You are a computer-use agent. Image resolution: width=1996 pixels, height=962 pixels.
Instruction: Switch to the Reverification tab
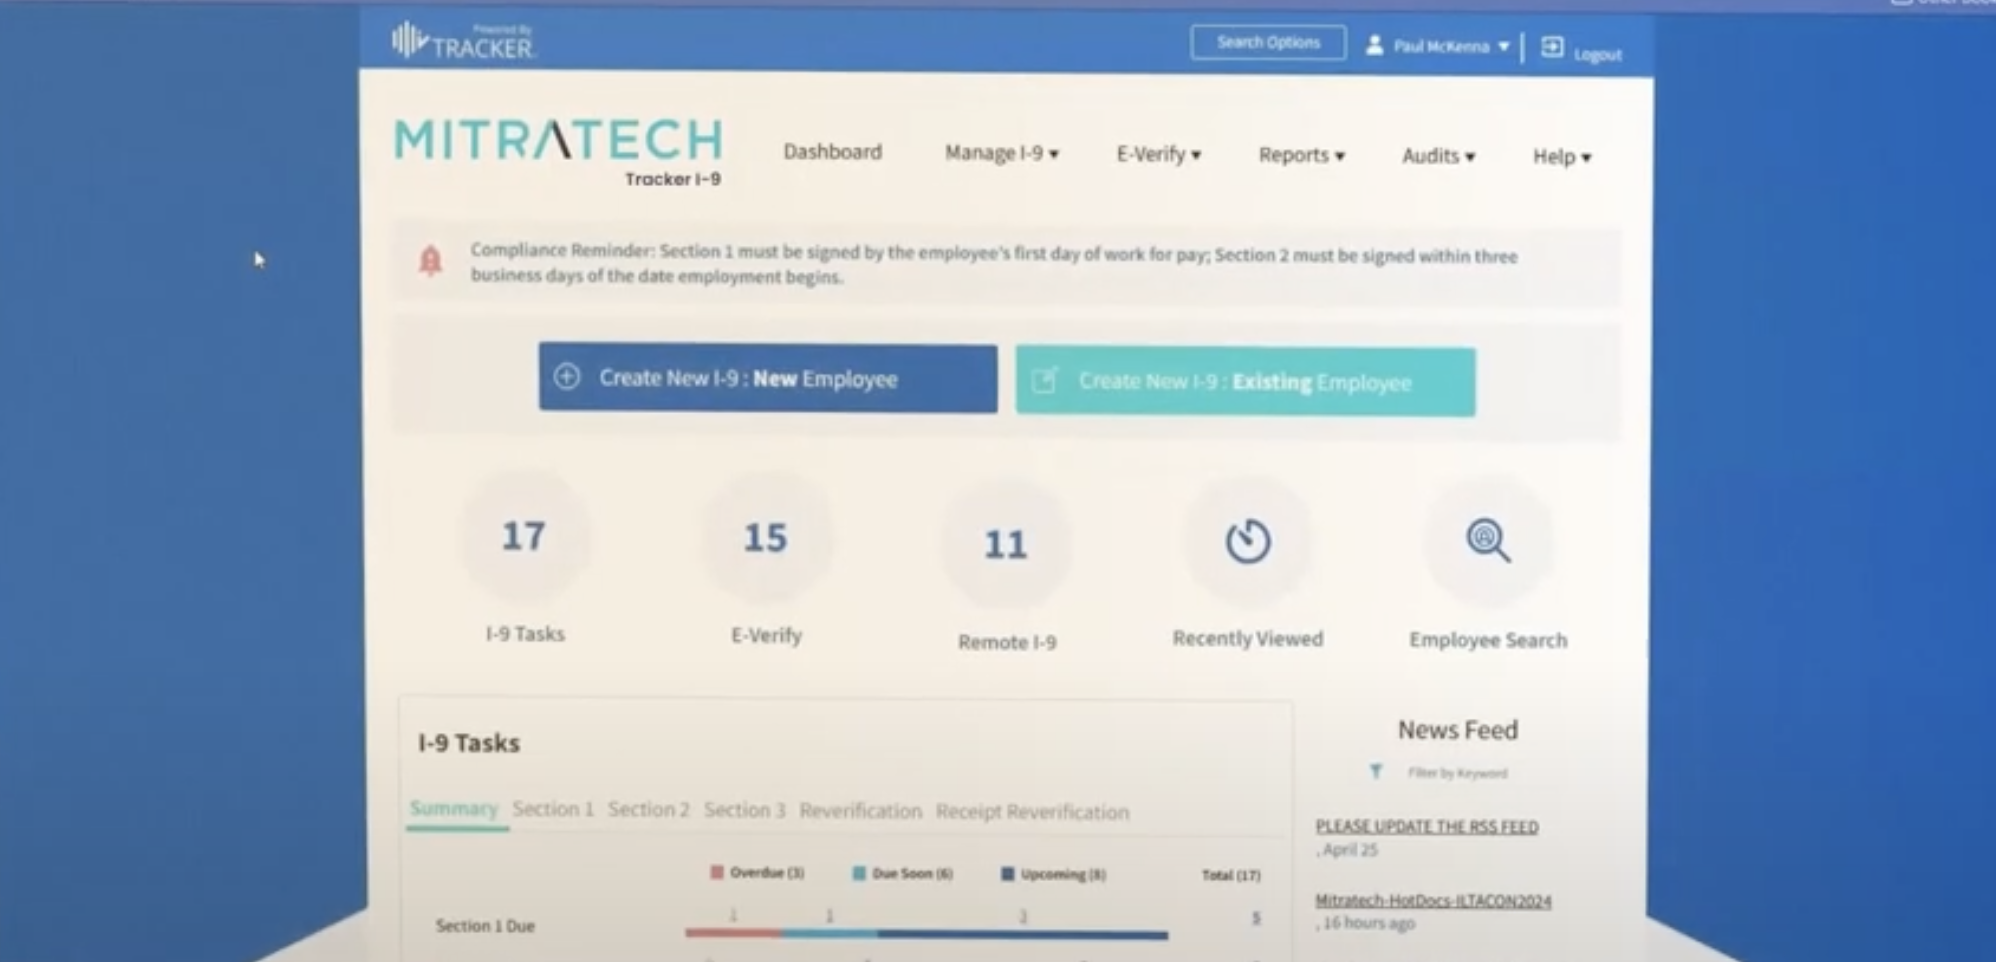(x=860, y=811)
